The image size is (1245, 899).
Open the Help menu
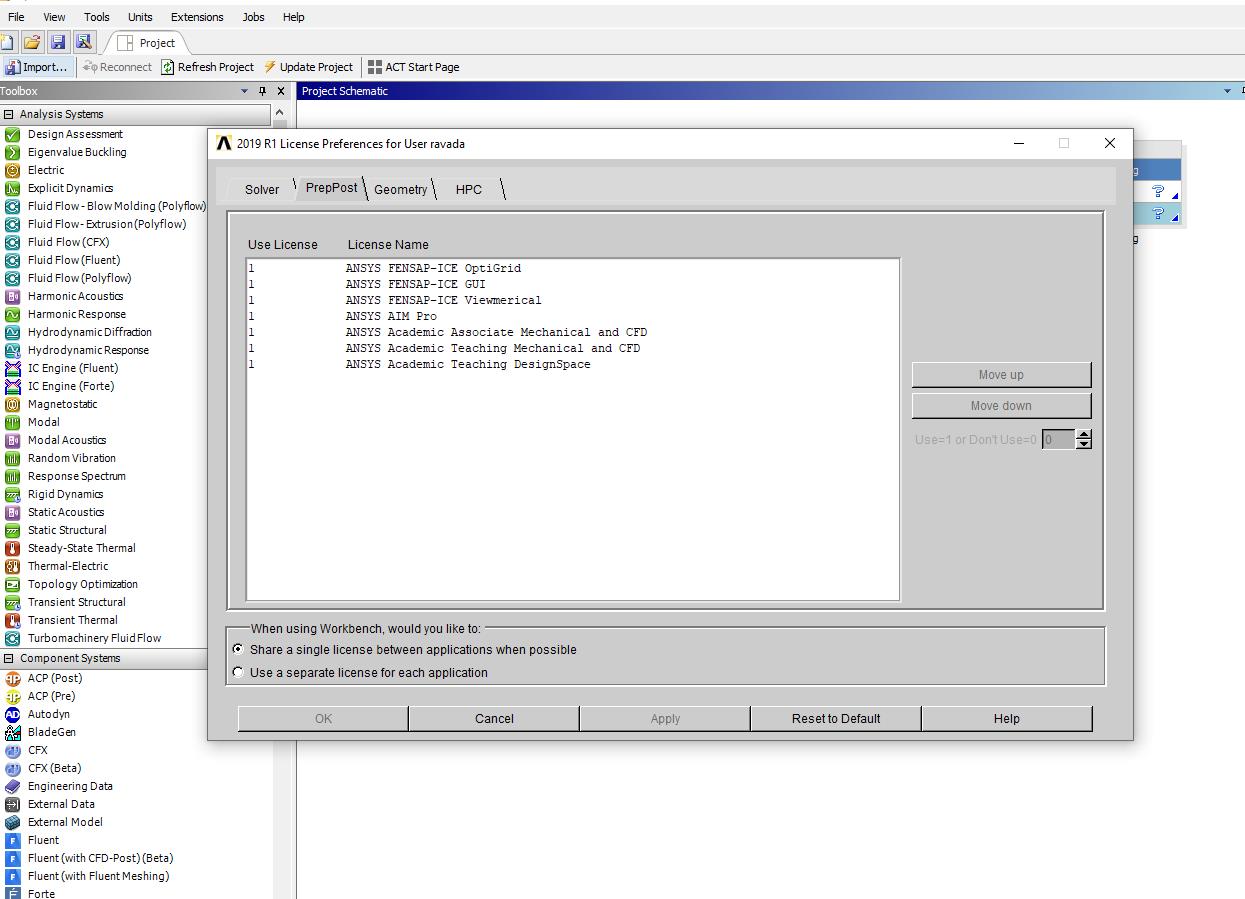pyautogui.click(x=293, y=17)
